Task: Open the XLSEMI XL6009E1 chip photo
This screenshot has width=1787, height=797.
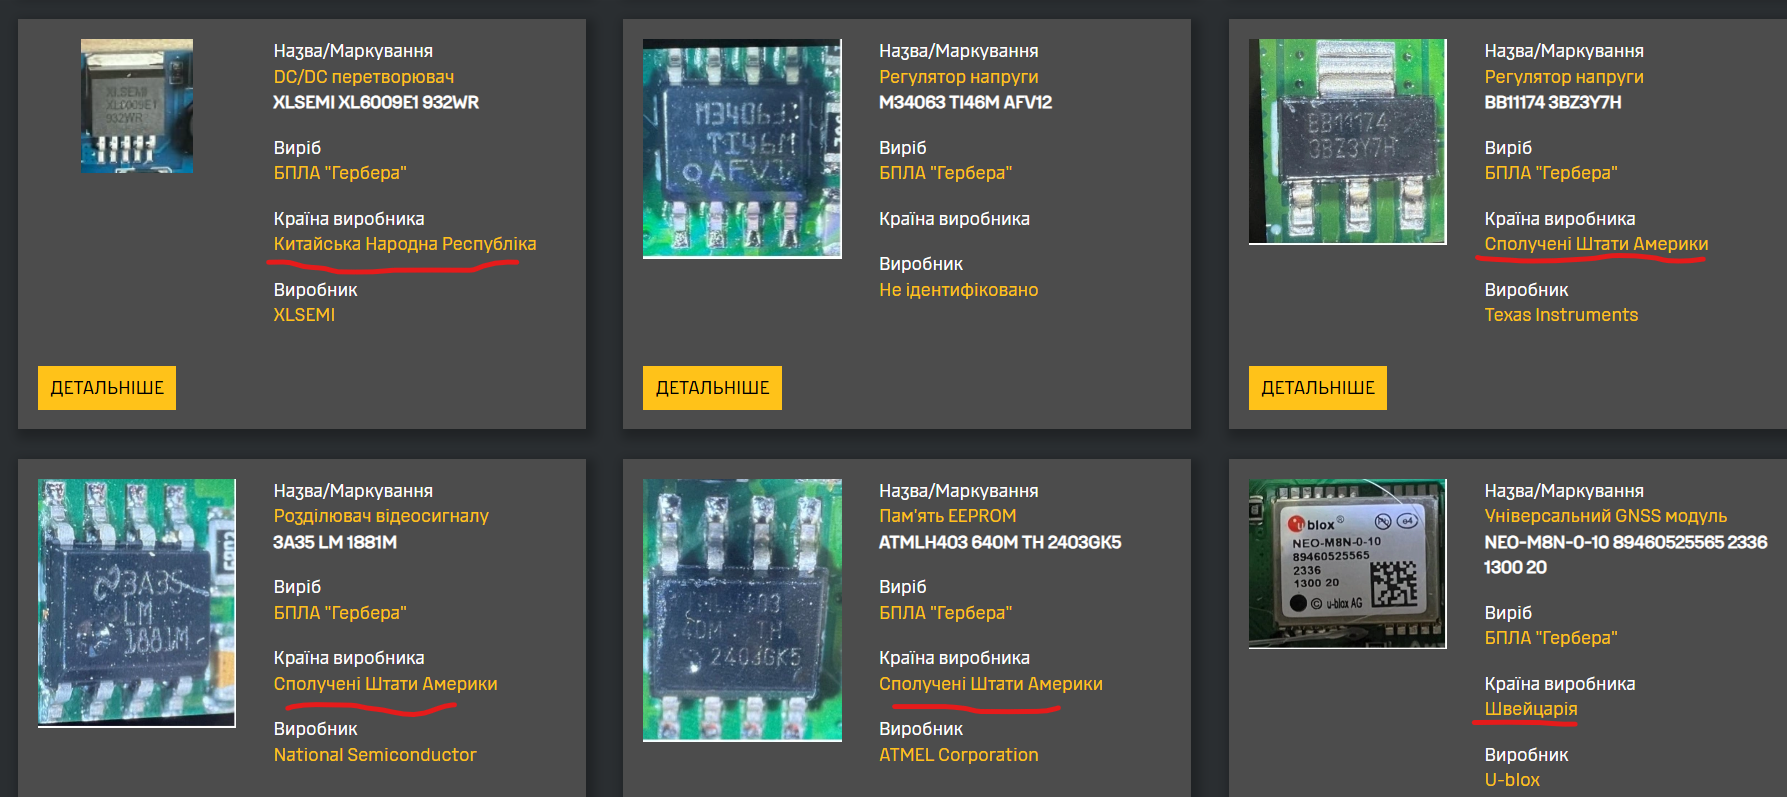Action: coord(137,106)
